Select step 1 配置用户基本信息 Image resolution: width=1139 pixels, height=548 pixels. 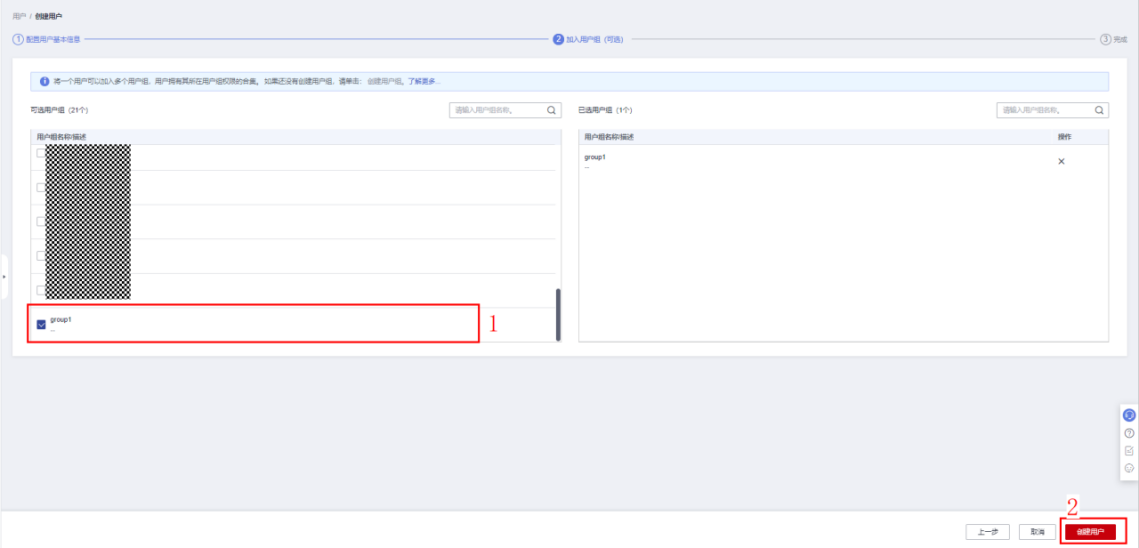coord(46,39)
